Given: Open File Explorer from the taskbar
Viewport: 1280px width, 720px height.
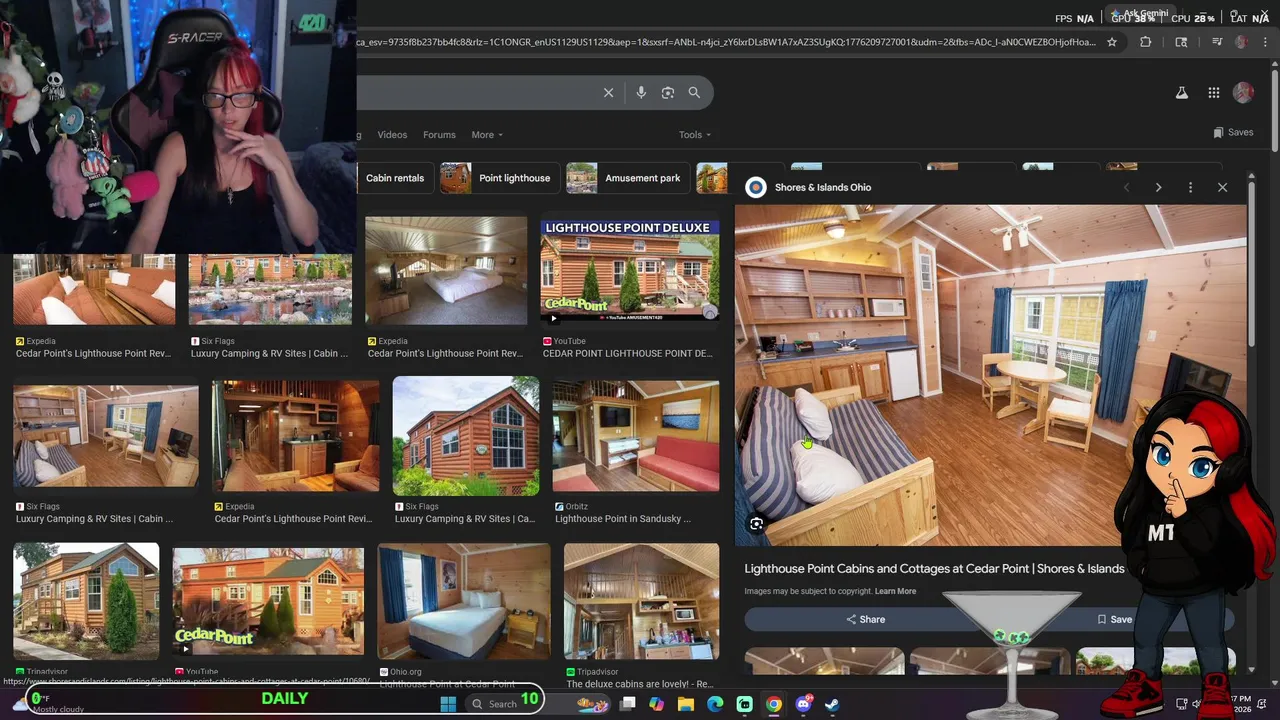Looking at the screenshot, I should pos(686,704).
